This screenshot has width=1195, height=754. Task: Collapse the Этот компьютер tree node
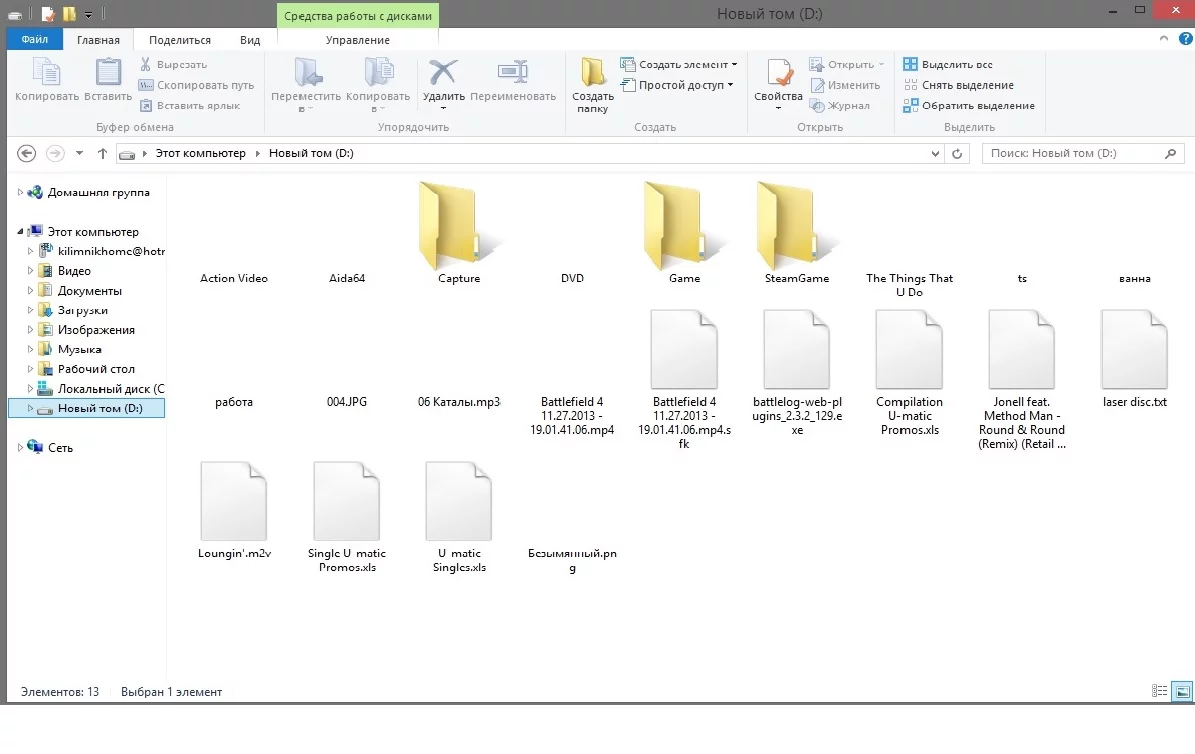click(x=20, y=231)
